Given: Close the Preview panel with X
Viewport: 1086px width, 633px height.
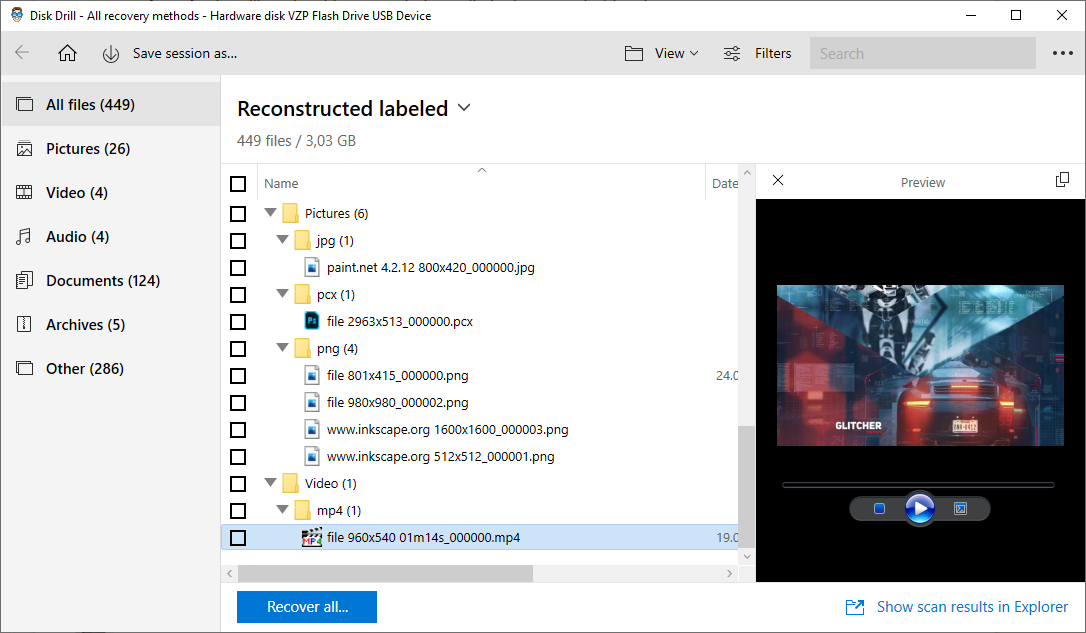Looking at the screenshot, I should pyautogui.click(x=778, y=180).
